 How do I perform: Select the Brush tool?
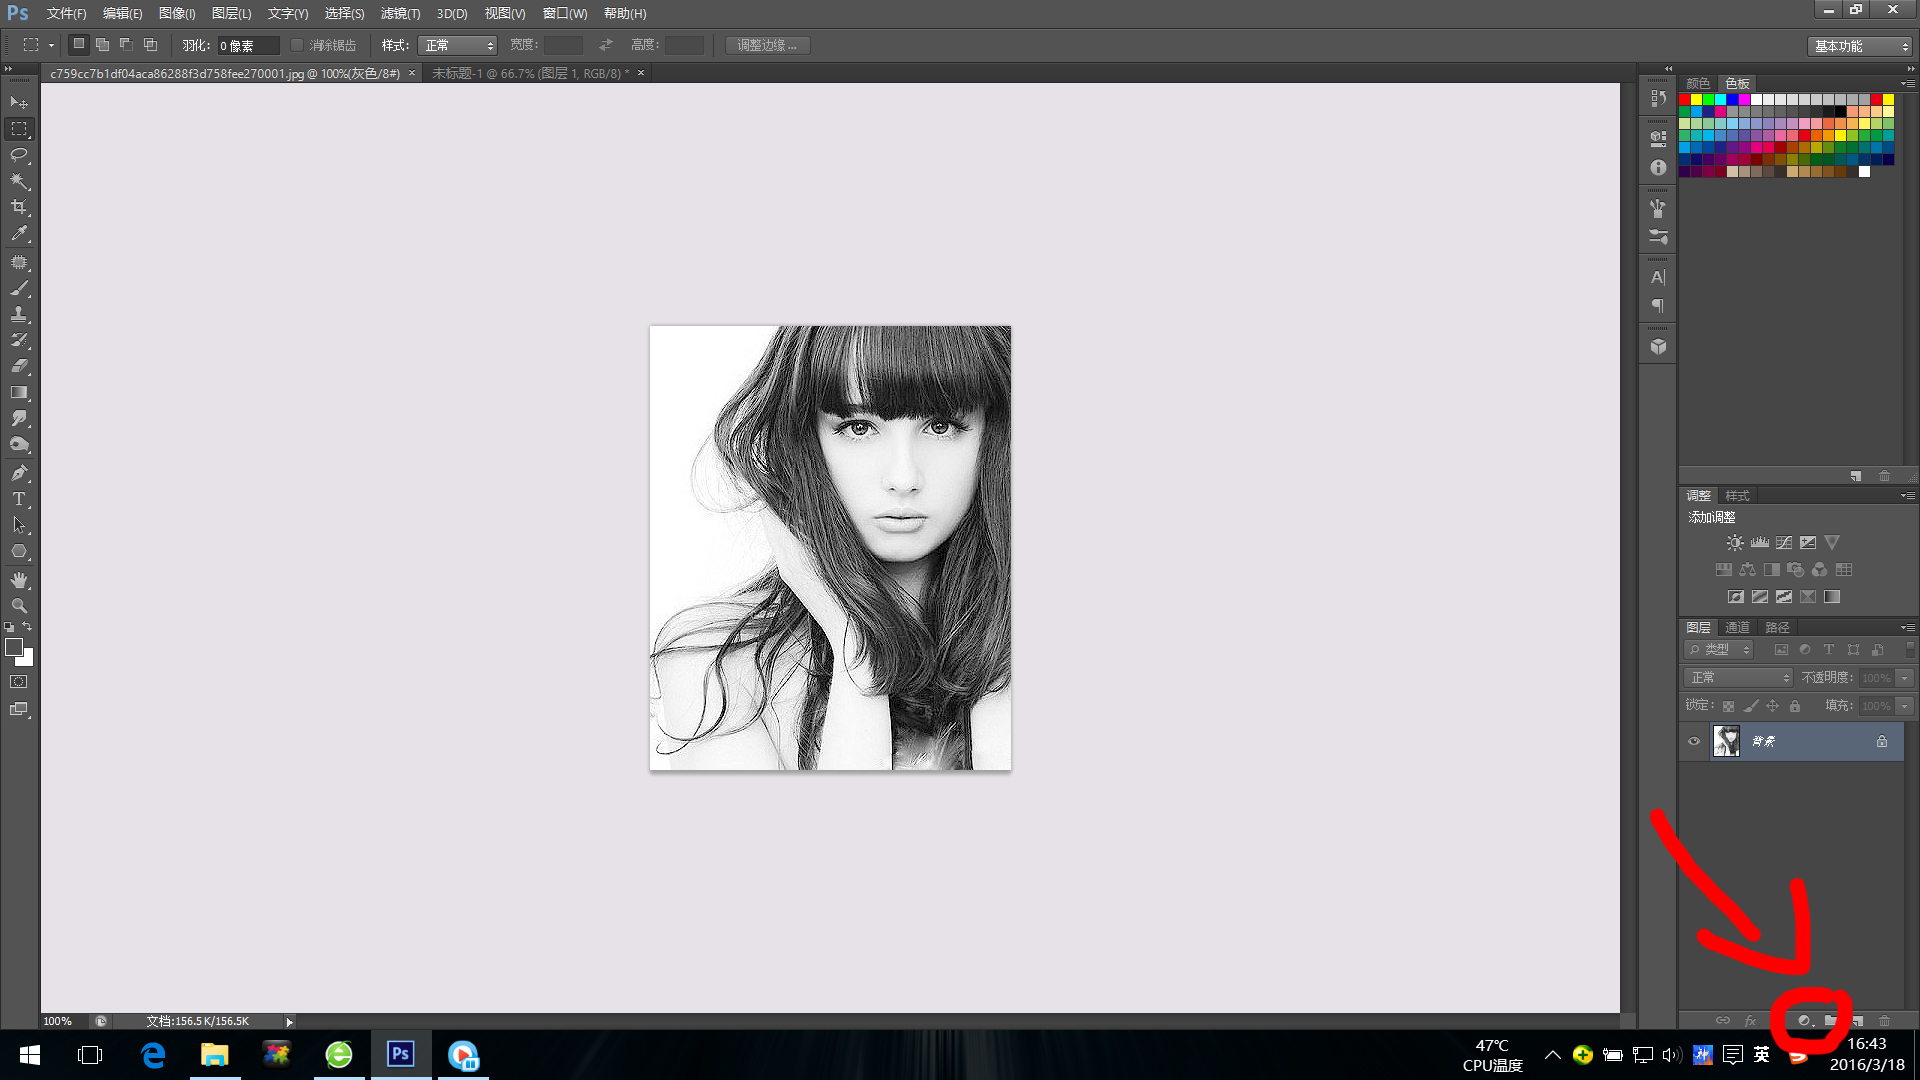point(19,288)
